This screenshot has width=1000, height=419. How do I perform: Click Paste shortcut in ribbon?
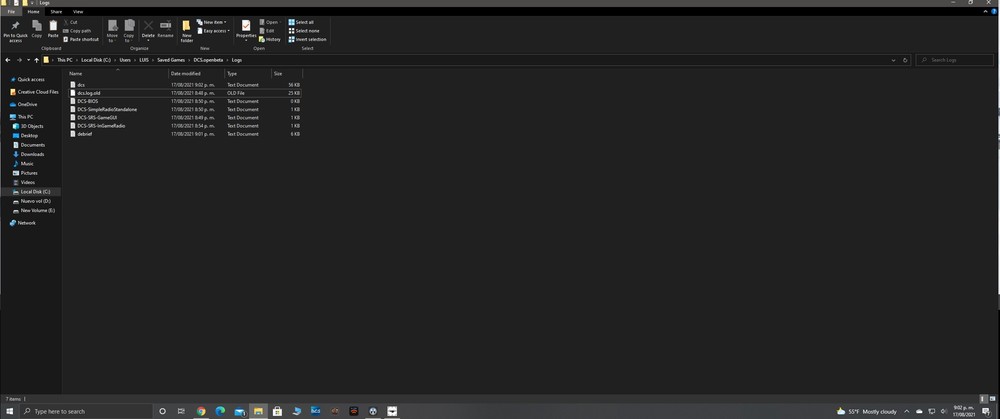(81, 40)
